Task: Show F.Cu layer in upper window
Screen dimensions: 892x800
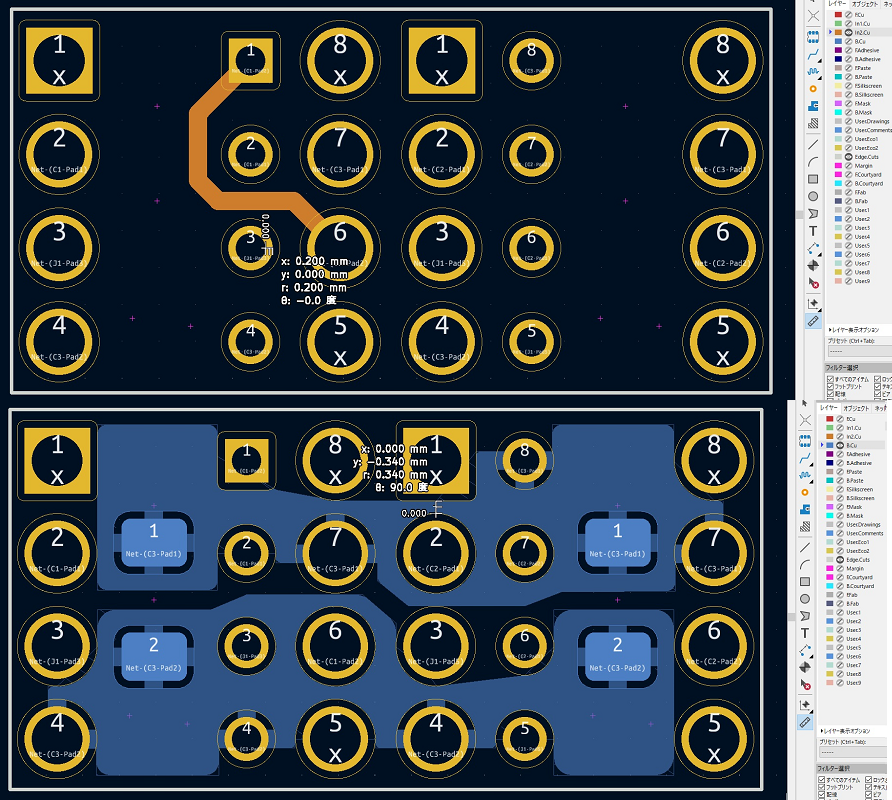Action: click(x=848, y=15)
